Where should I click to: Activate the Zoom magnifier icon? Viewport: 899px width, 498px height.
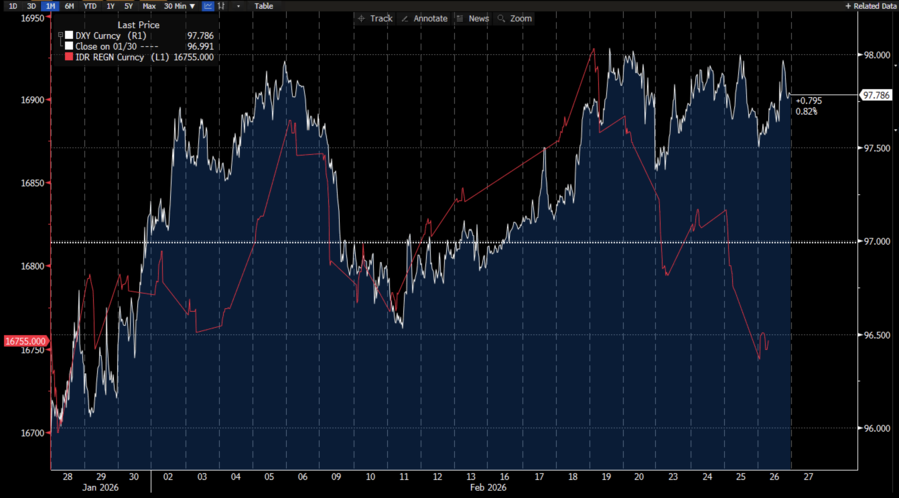502,19
